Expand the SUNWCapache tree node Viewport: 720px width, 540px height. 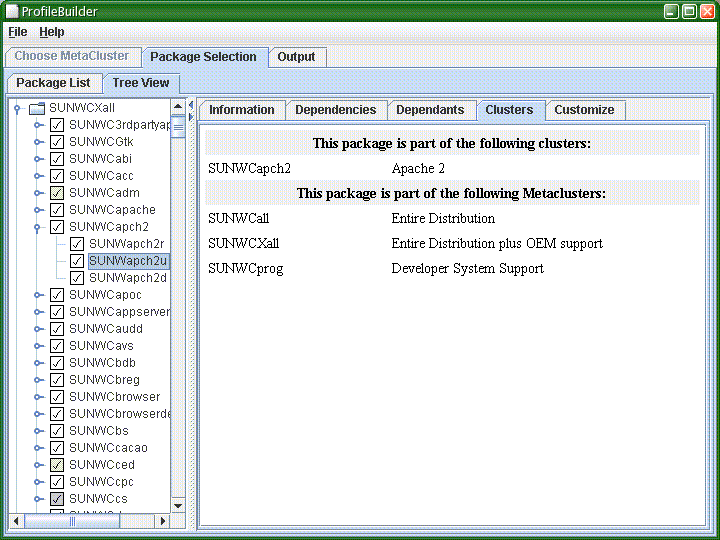(x=39, y=210)
